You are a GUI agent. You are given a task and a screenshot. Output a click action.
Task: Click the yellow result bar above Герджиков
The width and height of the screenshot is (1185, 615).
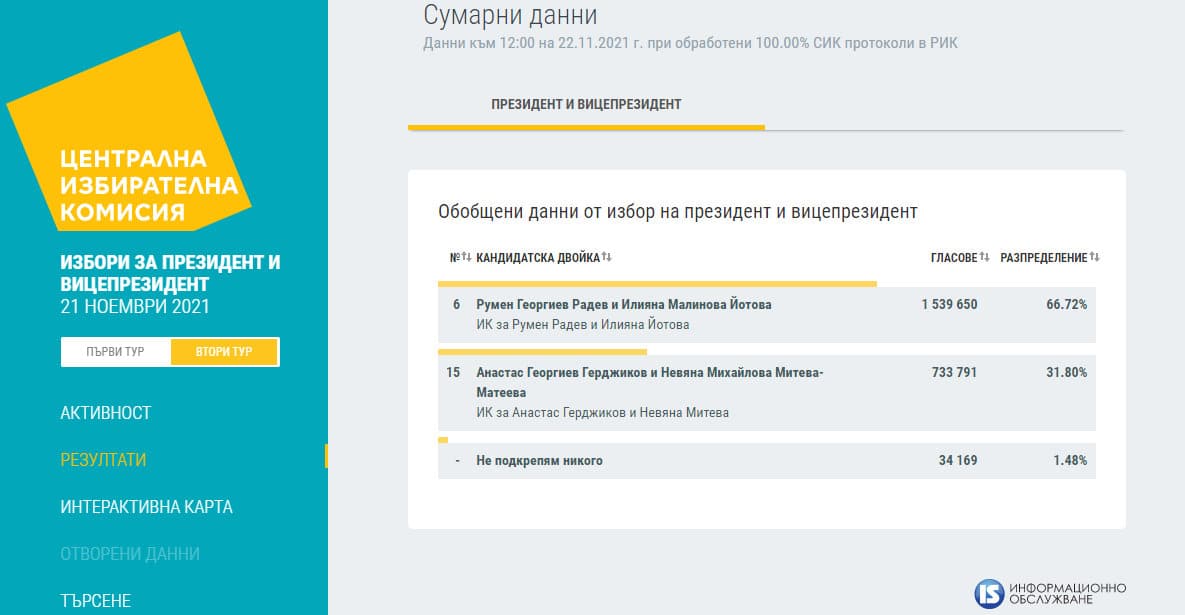pos(542,352)
